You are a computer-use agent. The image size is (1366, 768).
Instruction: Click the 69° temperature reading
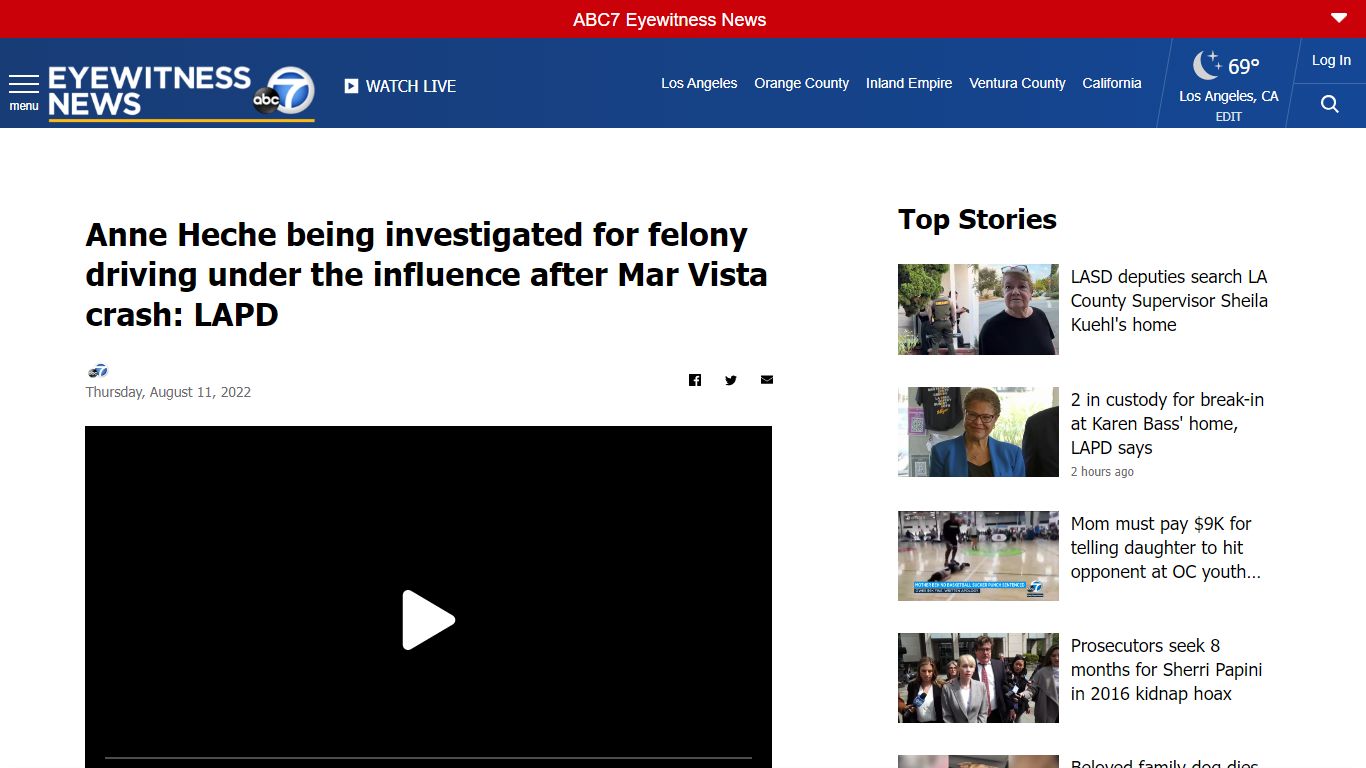point(1244,66)
